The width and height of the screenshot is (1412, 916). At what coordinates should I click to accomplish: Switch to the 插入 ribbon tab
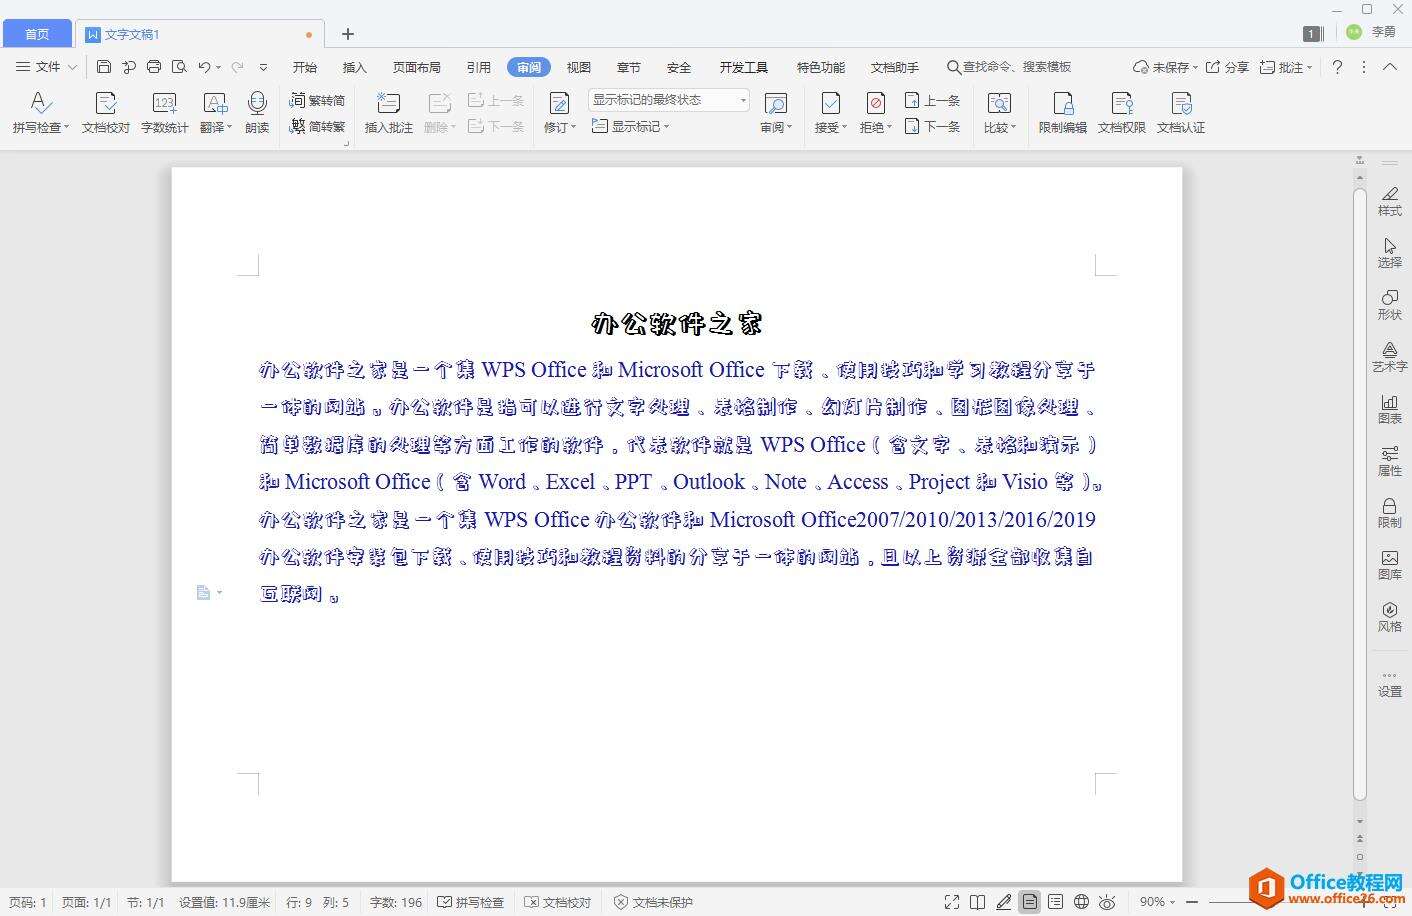(354, 67)
